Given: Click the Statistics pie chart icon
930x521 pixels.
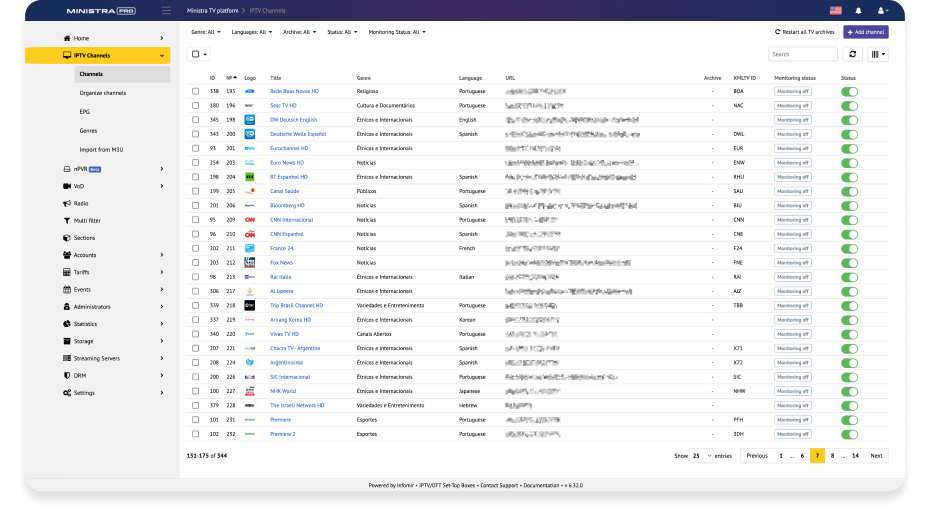Looking at the screenshot, I should click(66, 324).
